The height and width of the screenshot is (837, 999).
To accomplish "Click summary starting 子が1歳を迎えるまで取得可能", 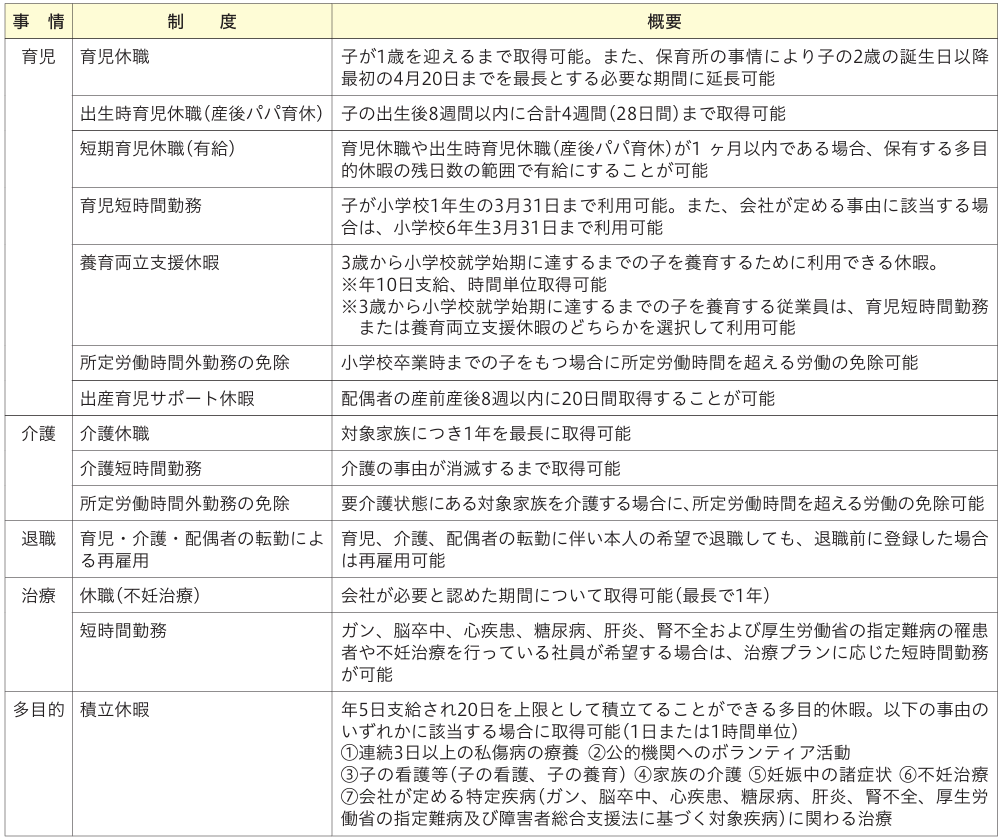I will click(x=665, y=68).
